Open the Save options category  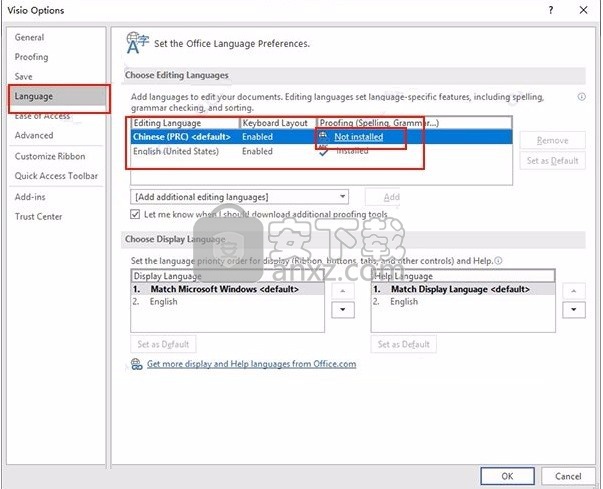(23, 77)
